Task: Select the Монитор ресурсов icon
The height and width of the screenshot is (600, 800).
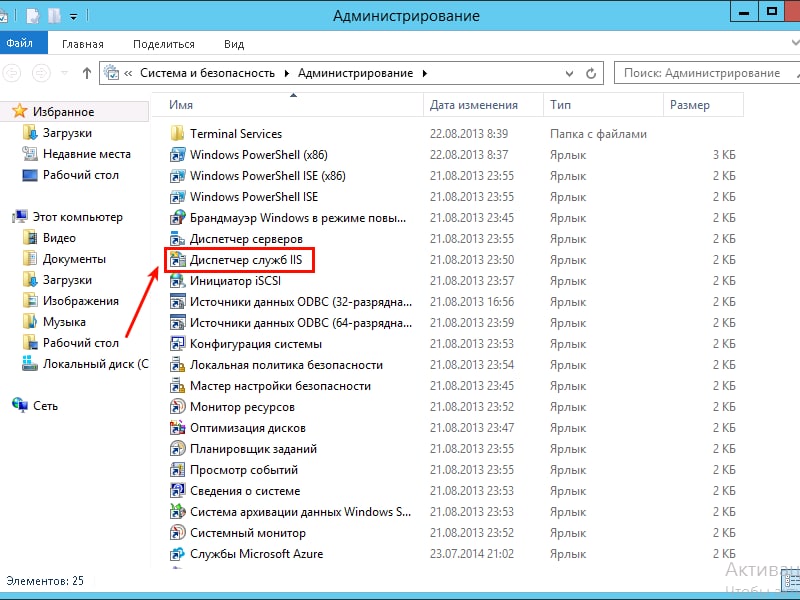Action: [177, 407]
